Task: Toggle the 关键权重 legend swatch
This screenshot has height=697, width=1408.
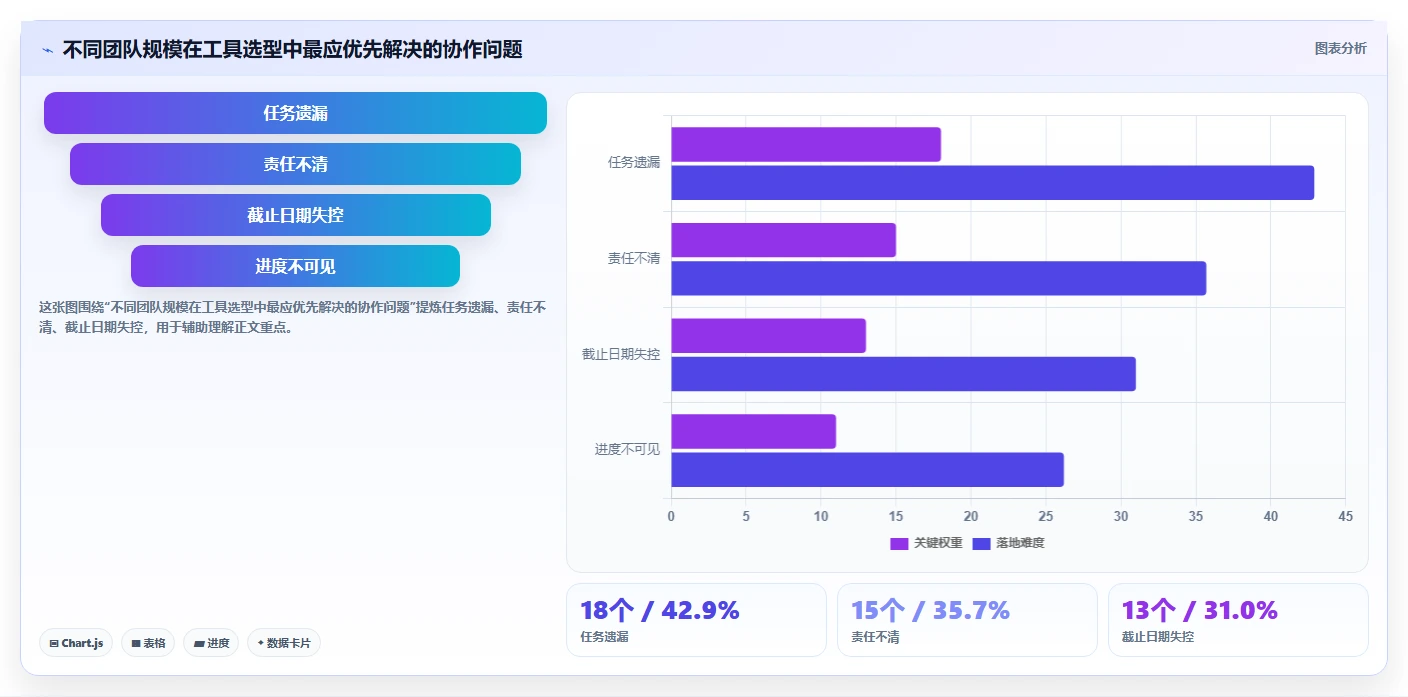Action: [x=899, y=543]
